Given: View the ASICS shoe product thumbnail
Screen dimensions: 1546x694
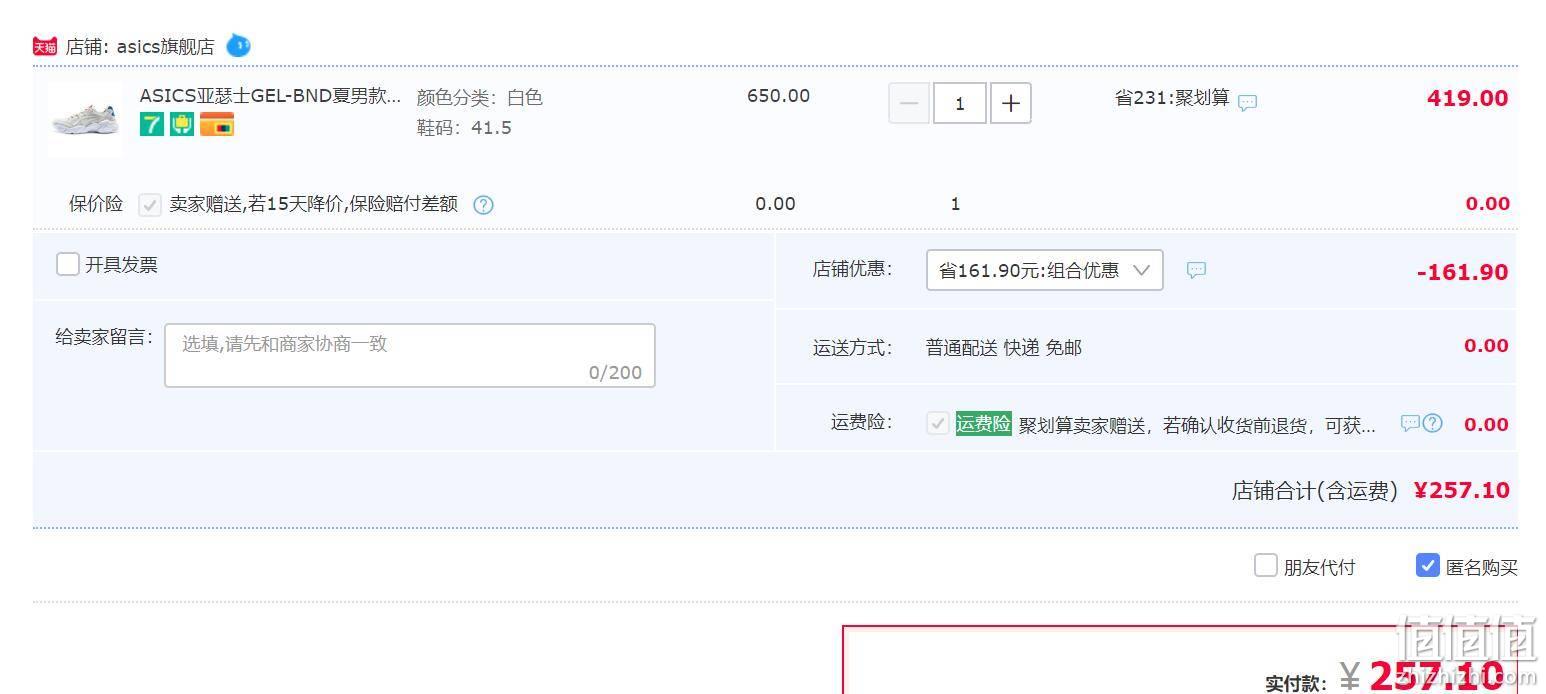Looking at the screenshot, I should pyautogui.click(x=85, y=120).
